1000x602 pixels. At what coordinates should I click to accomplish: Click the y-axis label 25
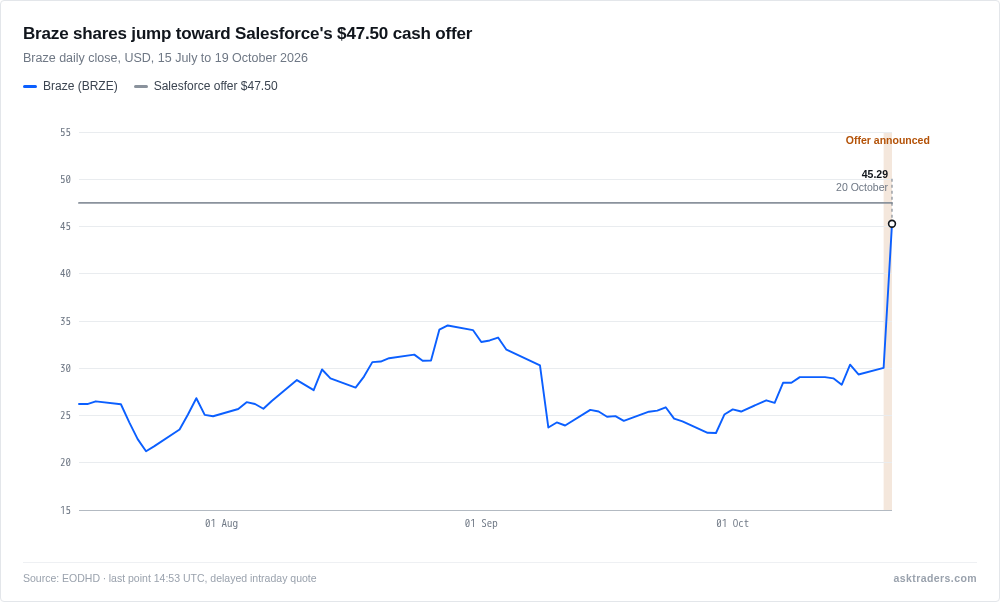[66, 416]
